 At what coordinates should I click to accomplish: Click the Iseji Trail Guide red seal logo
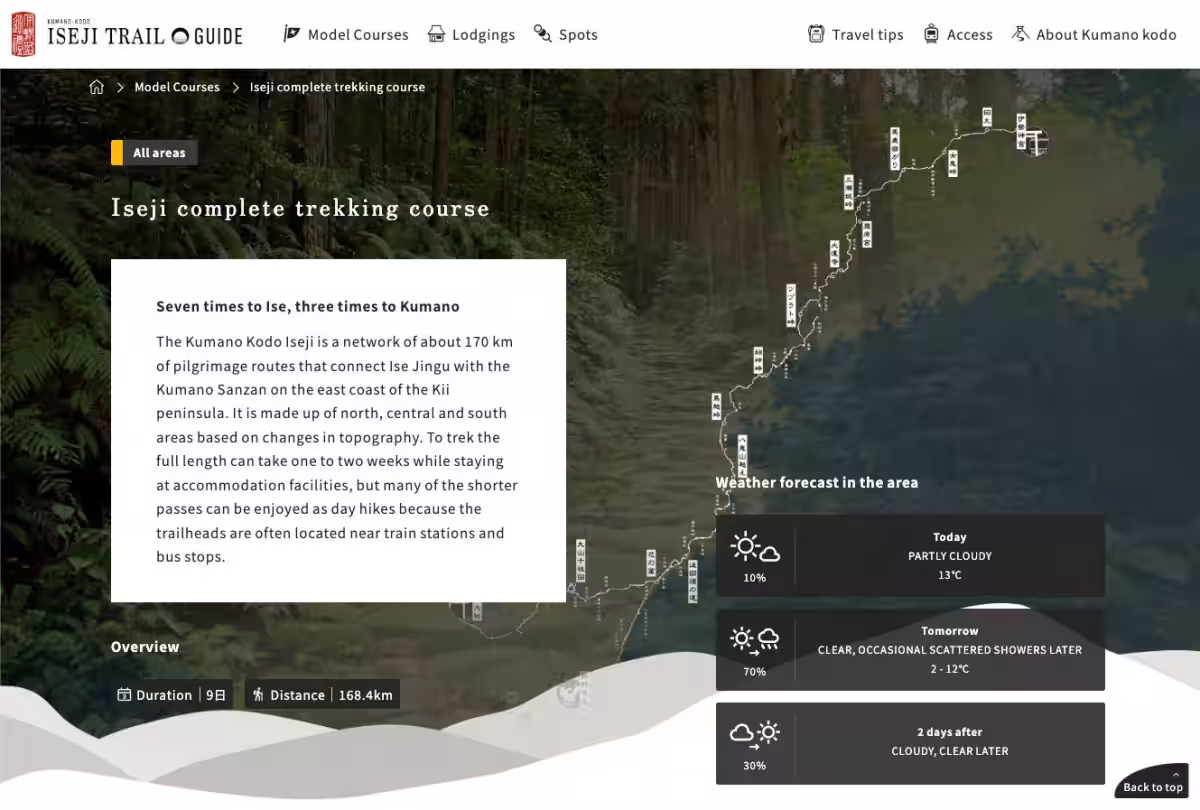pyautogui.click(x=23, y=34)
